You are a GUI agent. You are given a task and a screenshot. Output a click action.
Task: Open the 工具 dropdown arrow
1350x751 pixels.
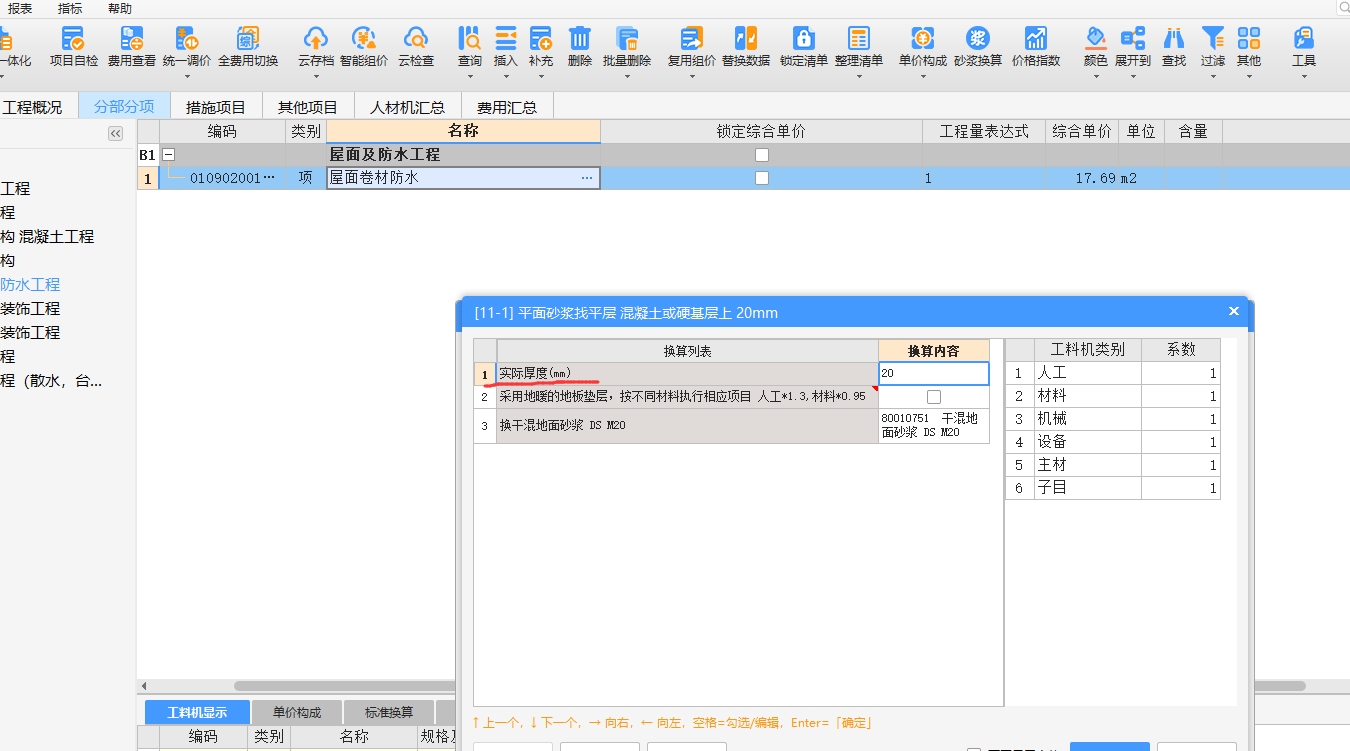click(1304, 76)
